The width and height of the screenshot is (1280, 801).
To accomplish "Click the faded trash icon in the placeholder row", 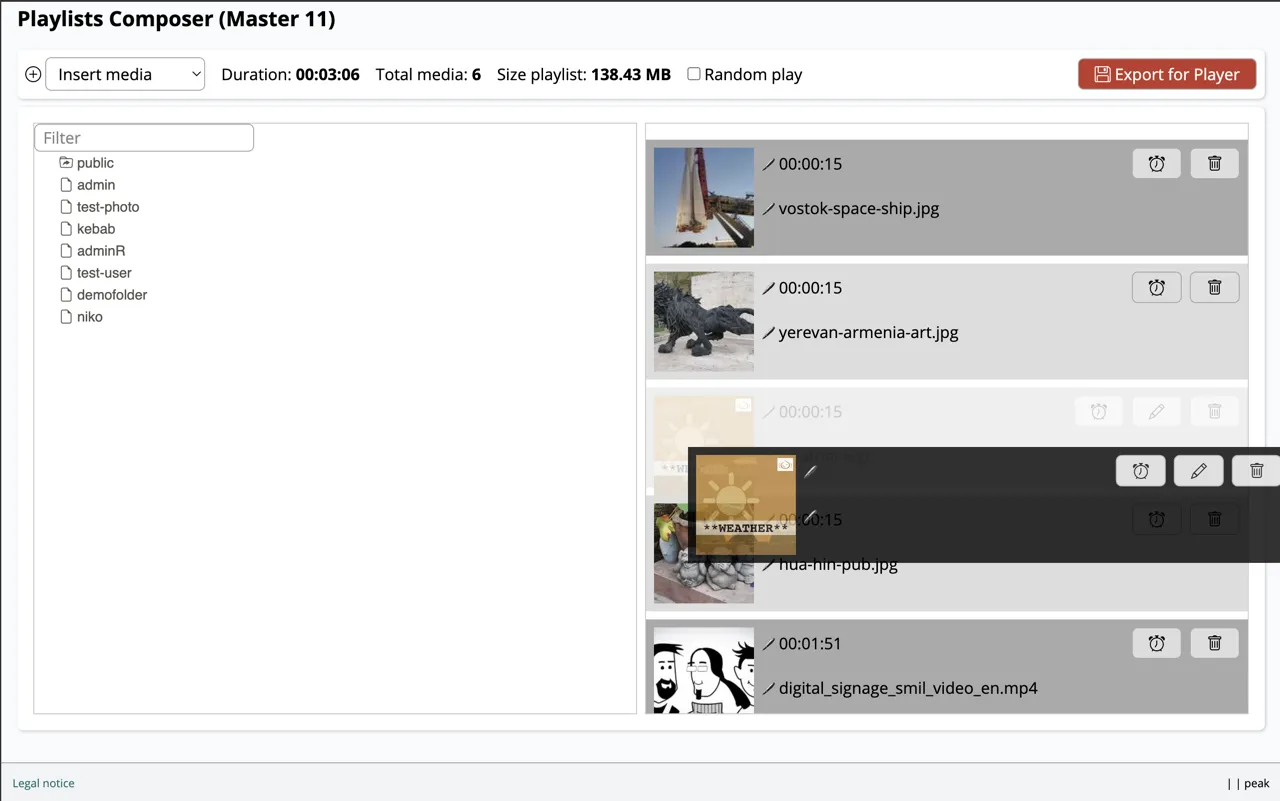I will click(1215, 412).
